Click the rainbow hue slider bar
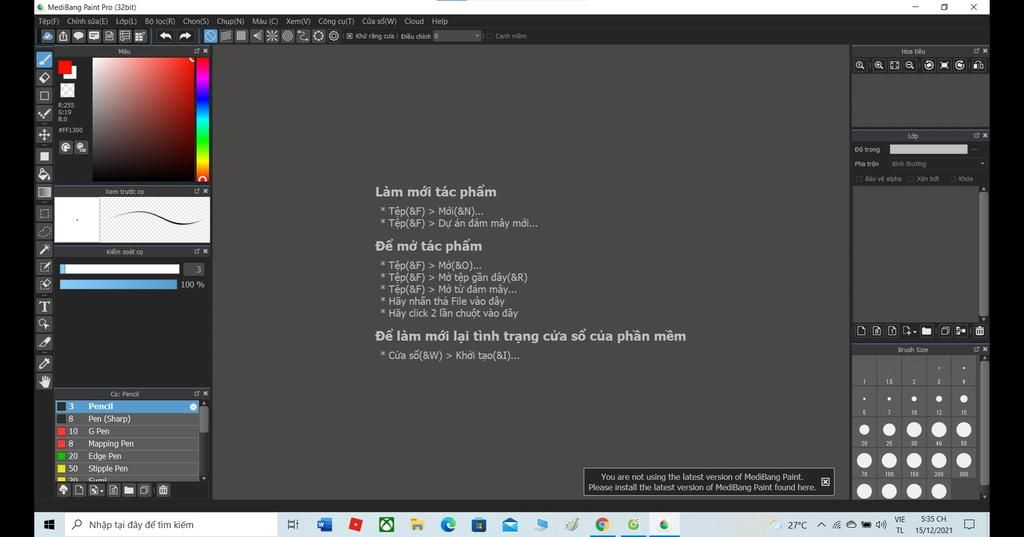Image resolution: width=1024 pixels, height=537 pixels. (203, 119)
